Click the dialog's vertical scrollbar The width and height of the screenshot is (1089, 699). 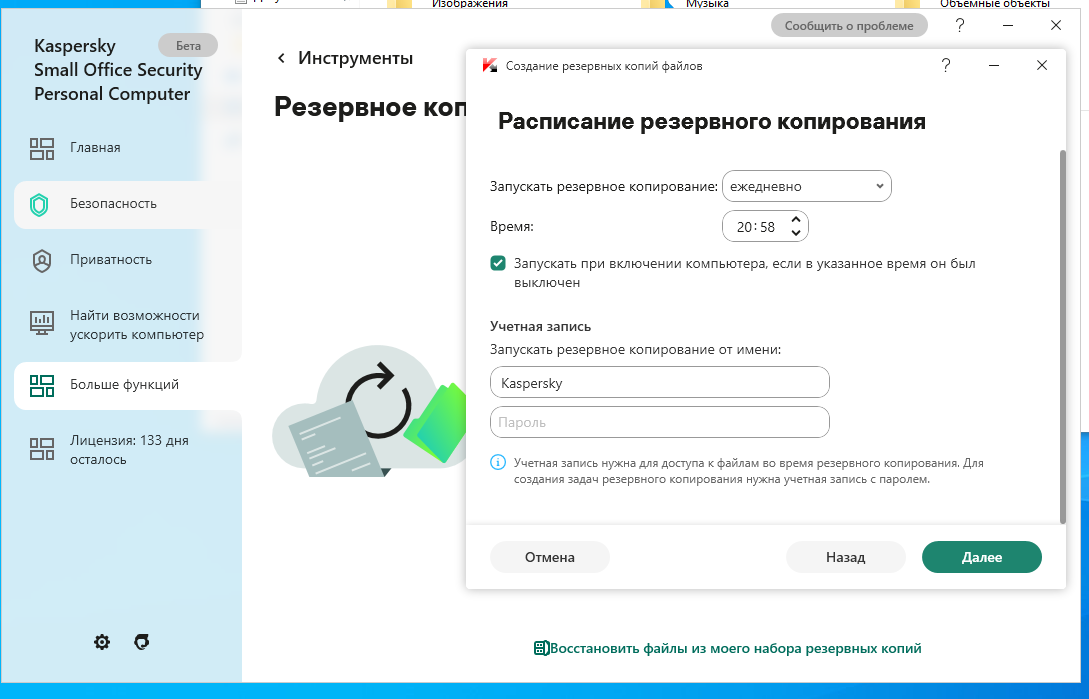[1063, 336]
